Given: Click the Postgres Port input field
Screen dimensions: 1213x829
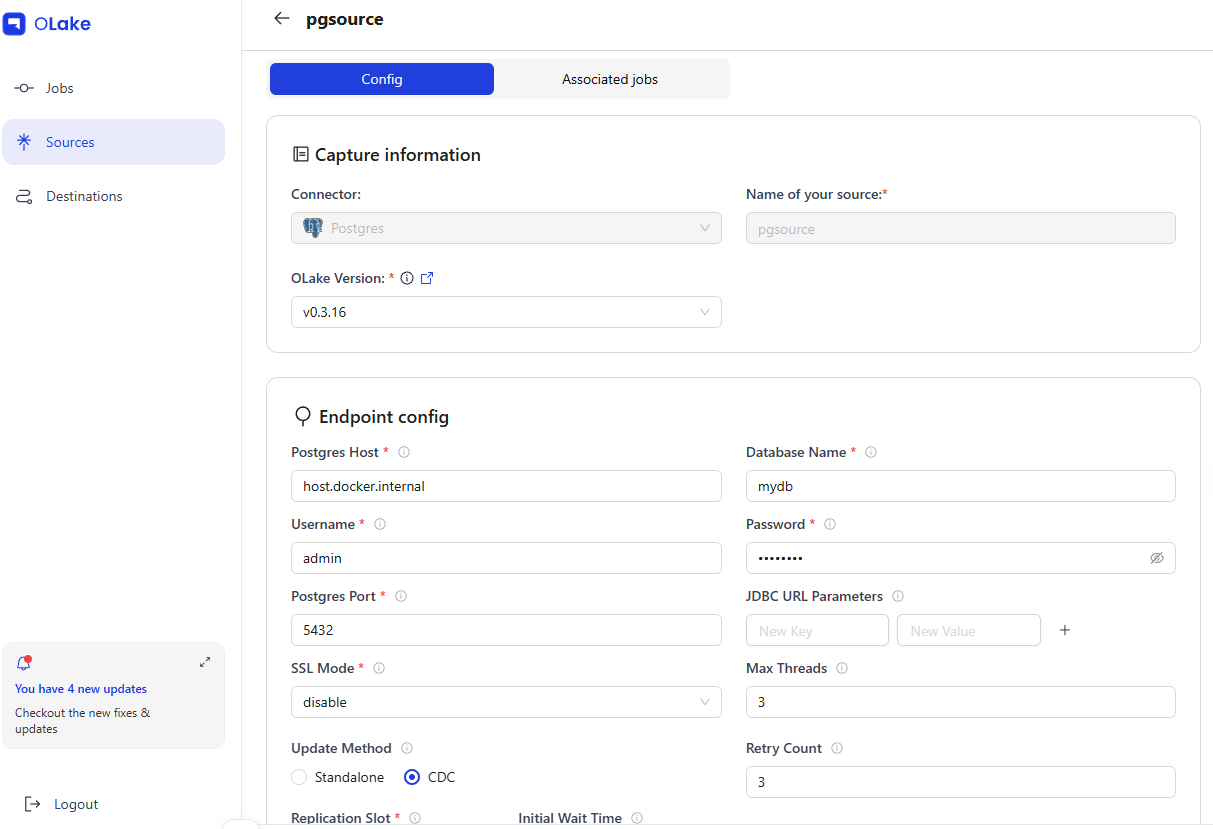Looking at the screenshot, I should (x=506, y=630).
